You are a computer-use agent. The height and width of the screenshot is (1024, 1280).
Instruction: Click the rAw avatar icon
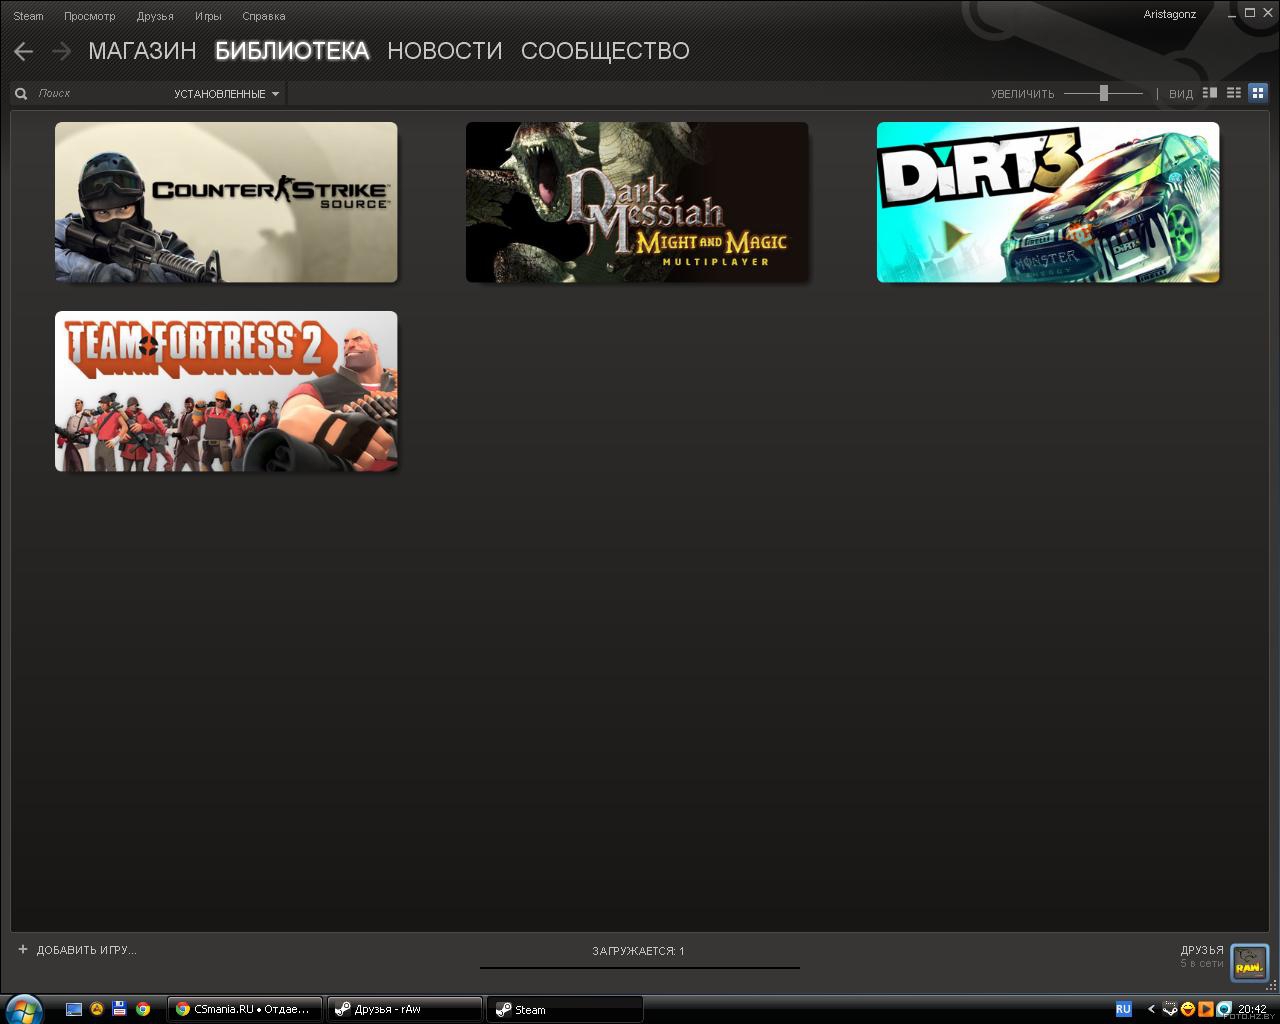click(1249, 963)
